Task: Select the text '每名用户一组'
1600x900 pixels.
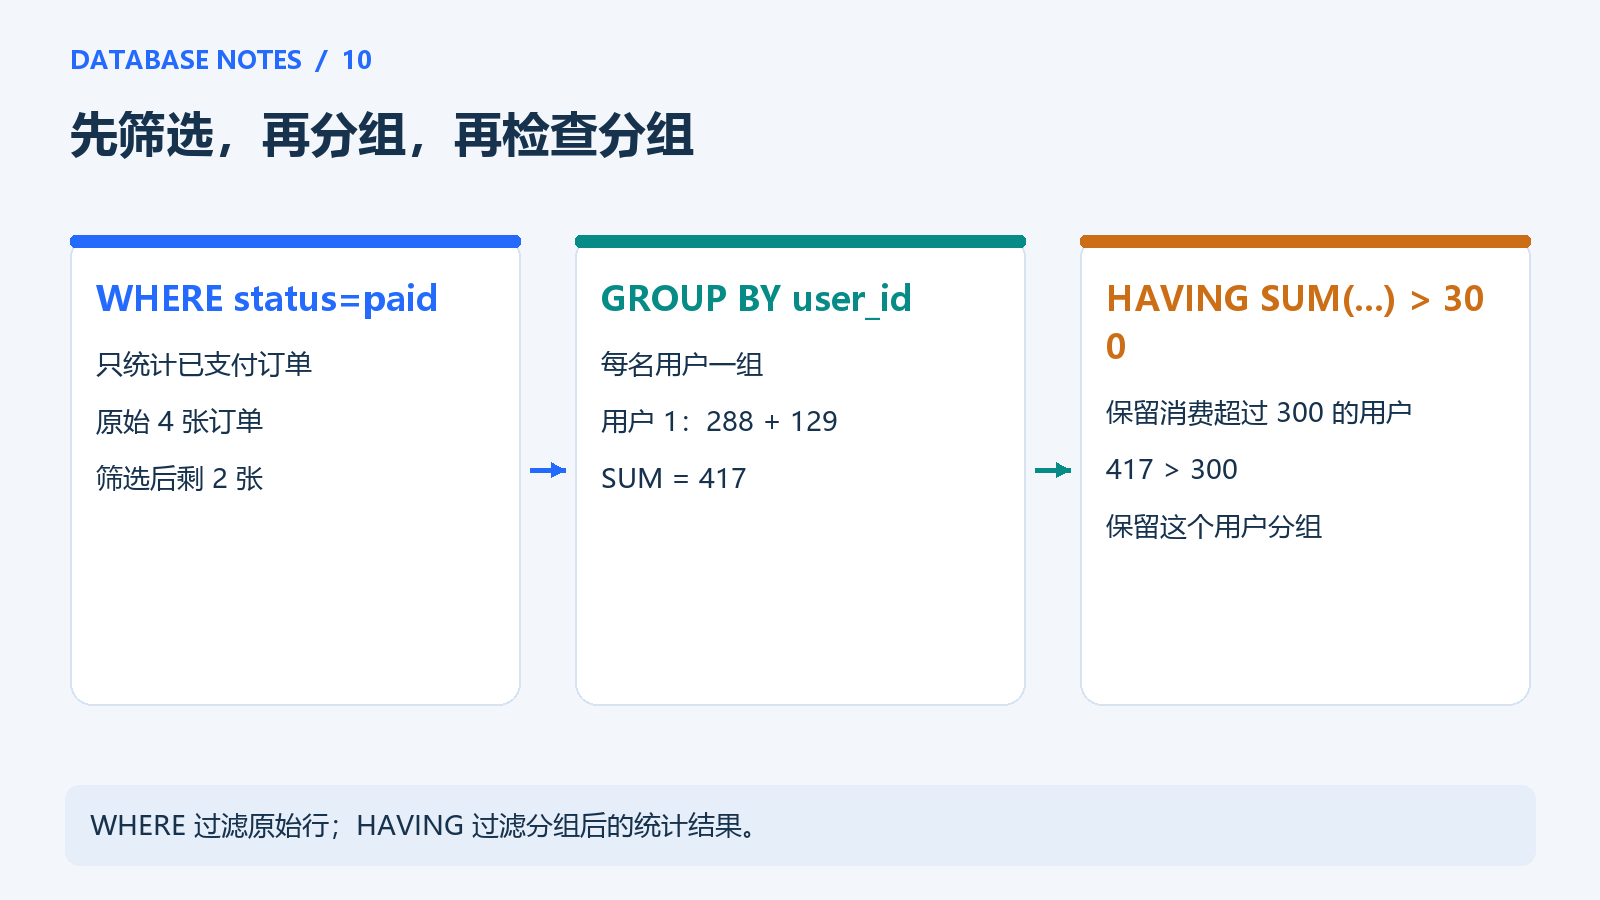Action: pos(682,364)
